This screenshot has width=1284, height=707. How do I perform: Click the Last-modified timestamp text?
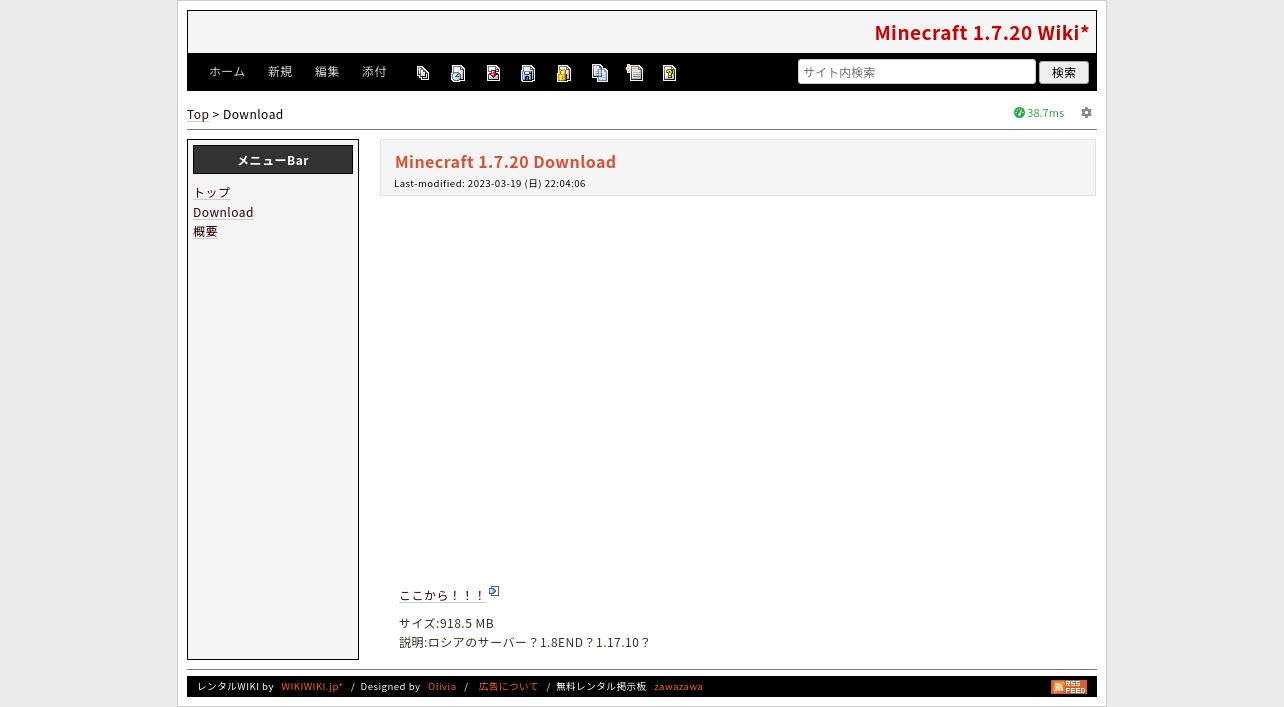[x=490, y=183]
